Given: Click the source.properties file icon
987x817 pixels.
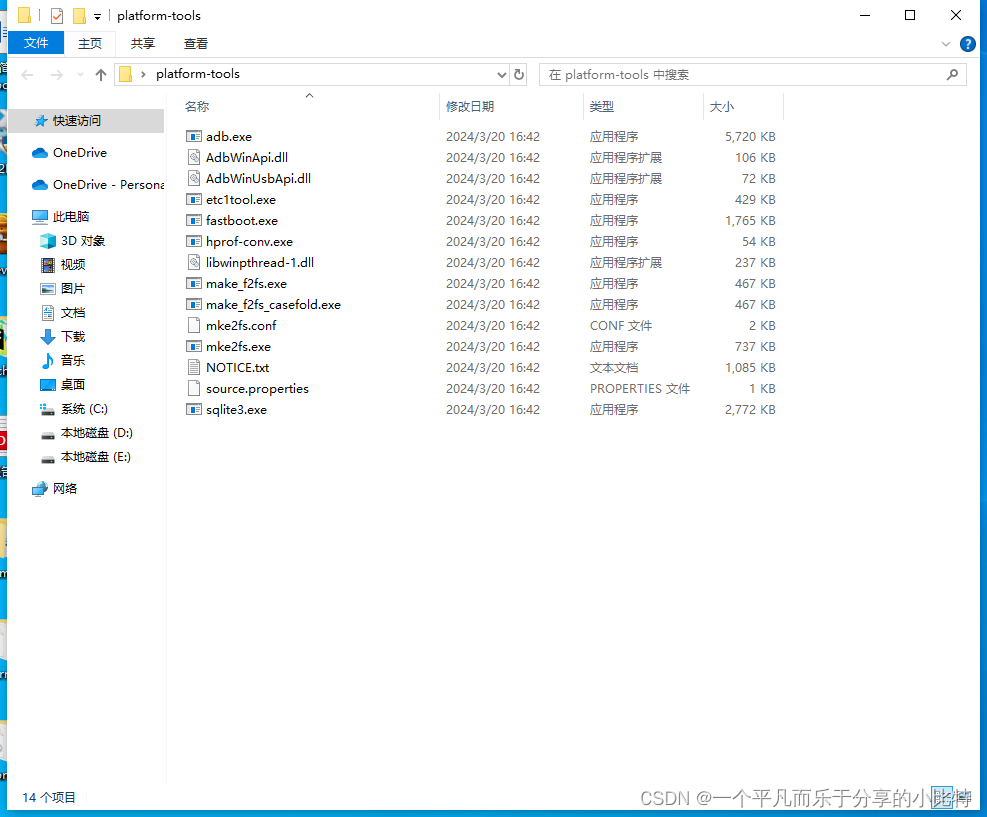Looking at the screenshot, I should click(194, 388).
